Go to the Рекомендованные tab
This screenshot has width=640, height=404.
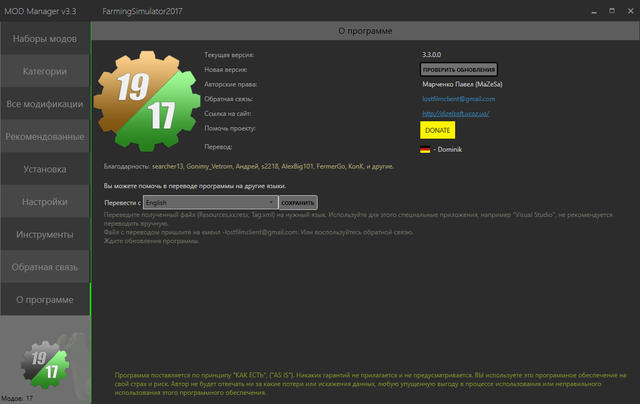45,136
